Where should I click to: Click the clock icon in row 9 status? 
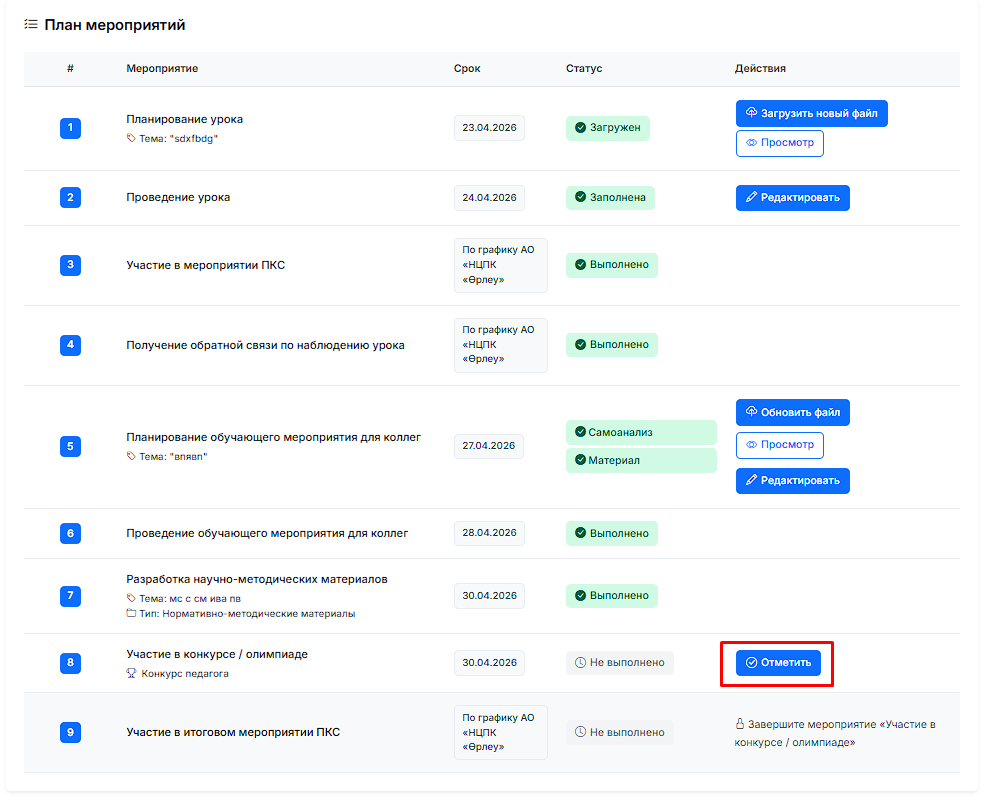(580, 732)
